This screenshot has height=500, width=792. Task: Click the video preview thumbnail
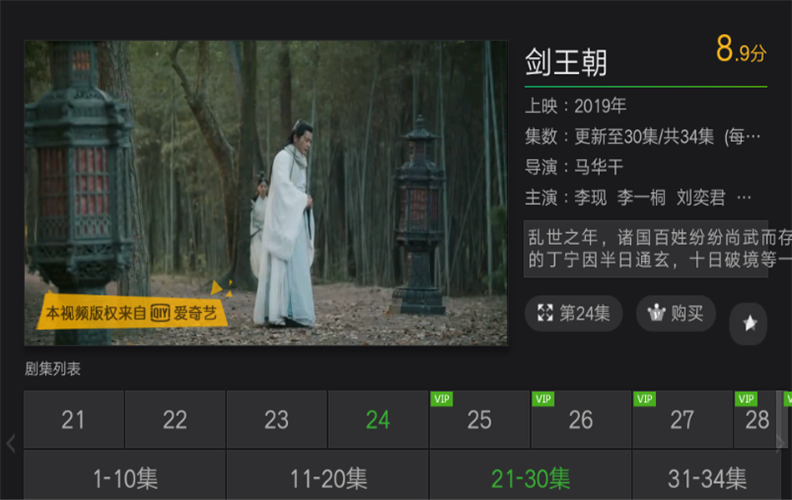266,193
